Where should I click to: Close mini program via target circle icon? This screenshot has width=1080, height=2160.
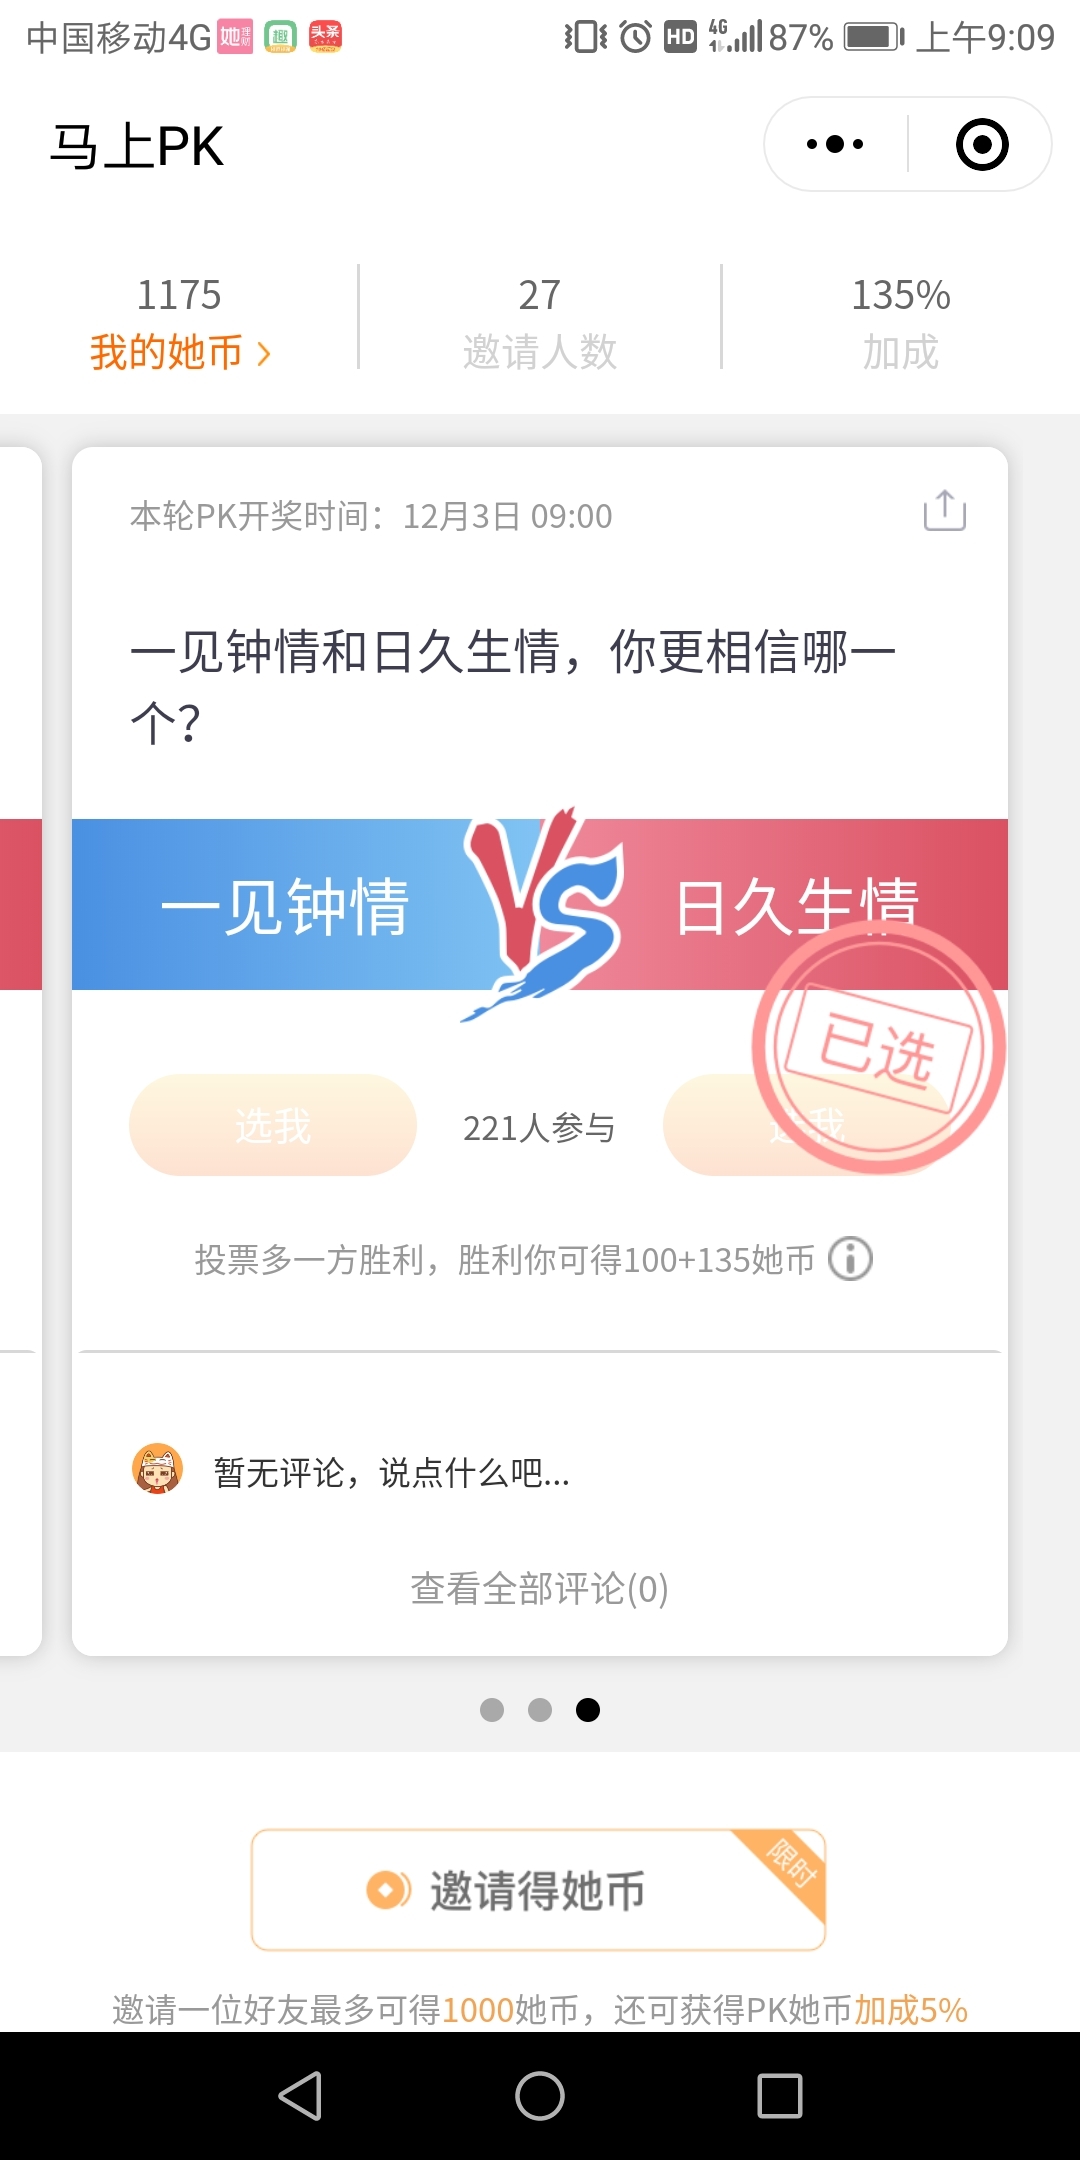pyautogui.click(x=982, y=144)
